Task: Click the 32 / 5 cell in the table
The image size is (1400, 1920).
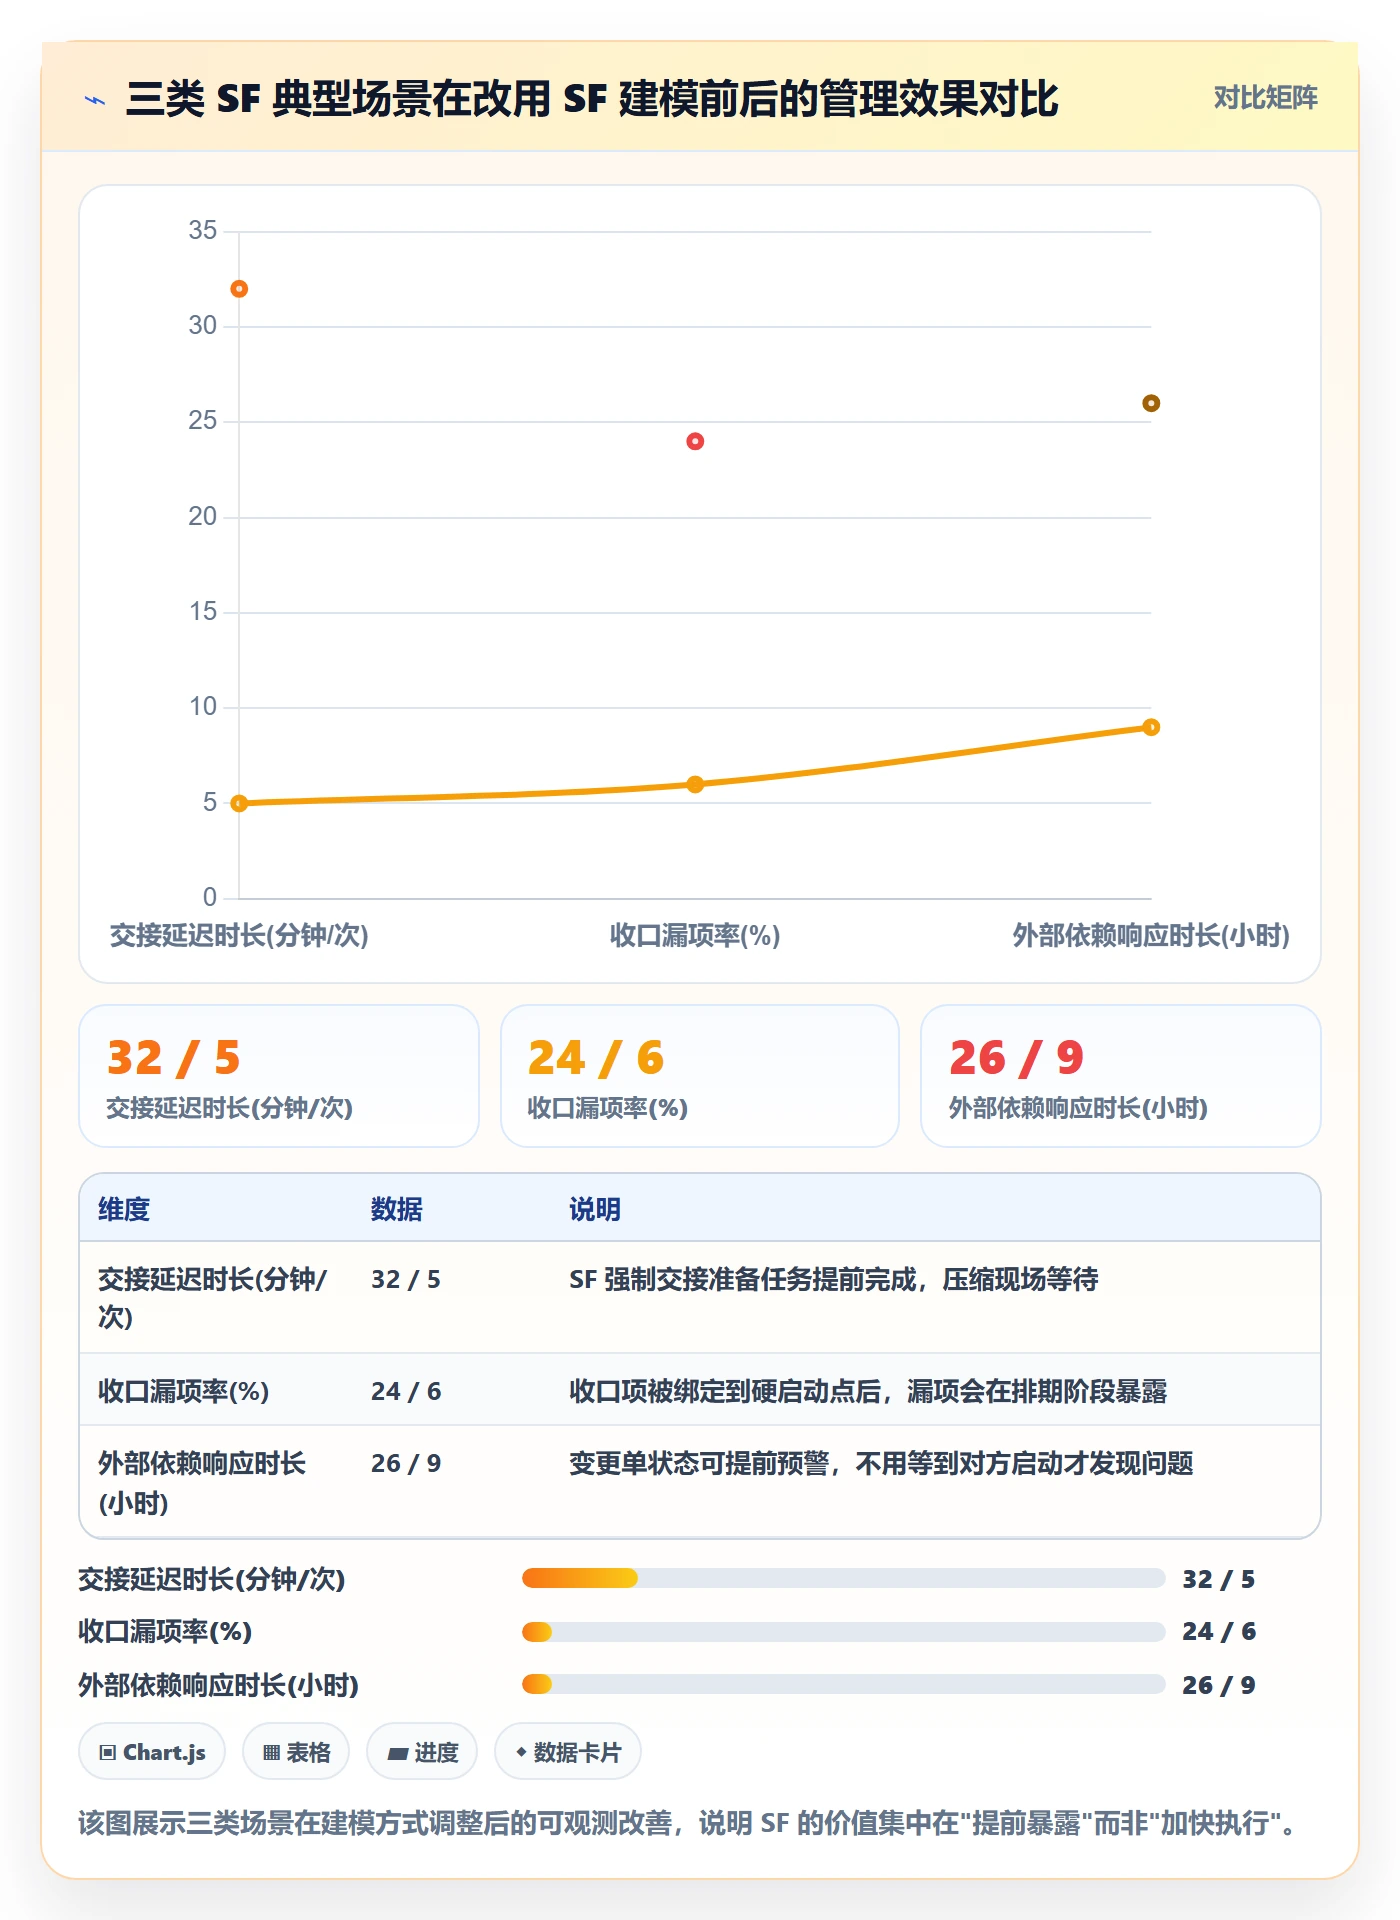Action: pyautogui.click(x=406, y=1279)
